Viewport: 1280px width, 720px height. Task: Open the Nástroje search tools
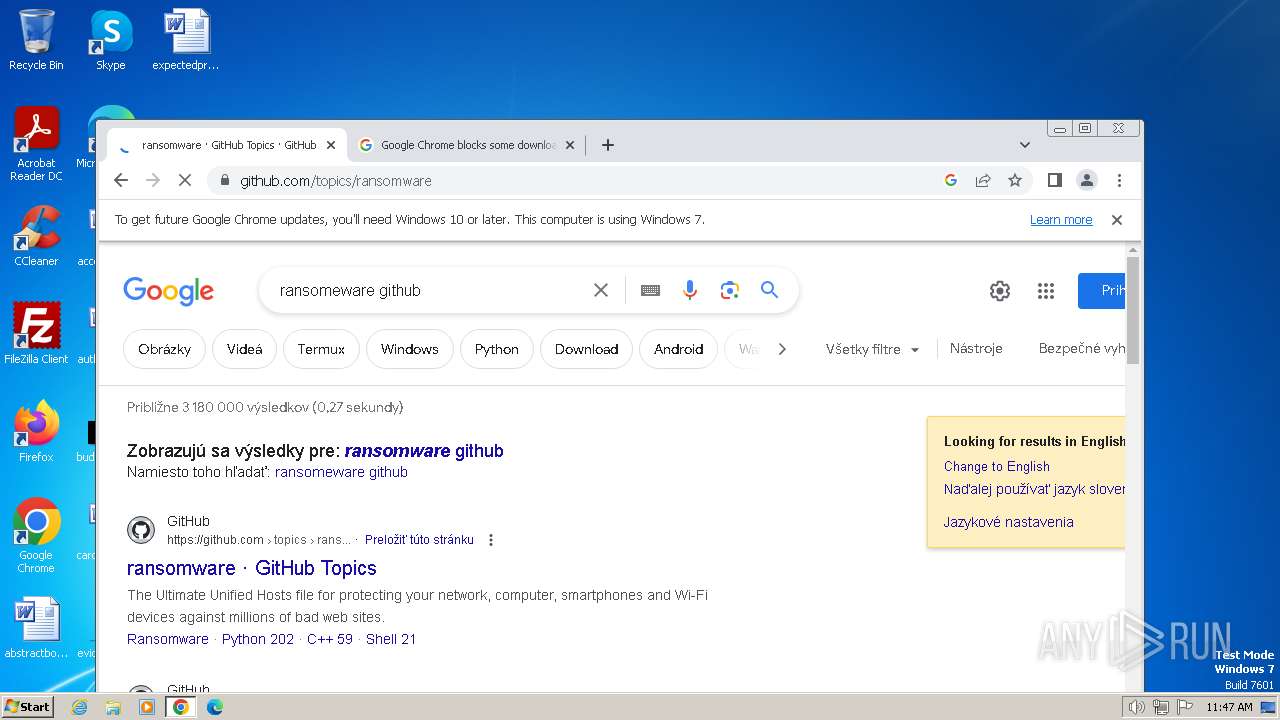(976, 348)
